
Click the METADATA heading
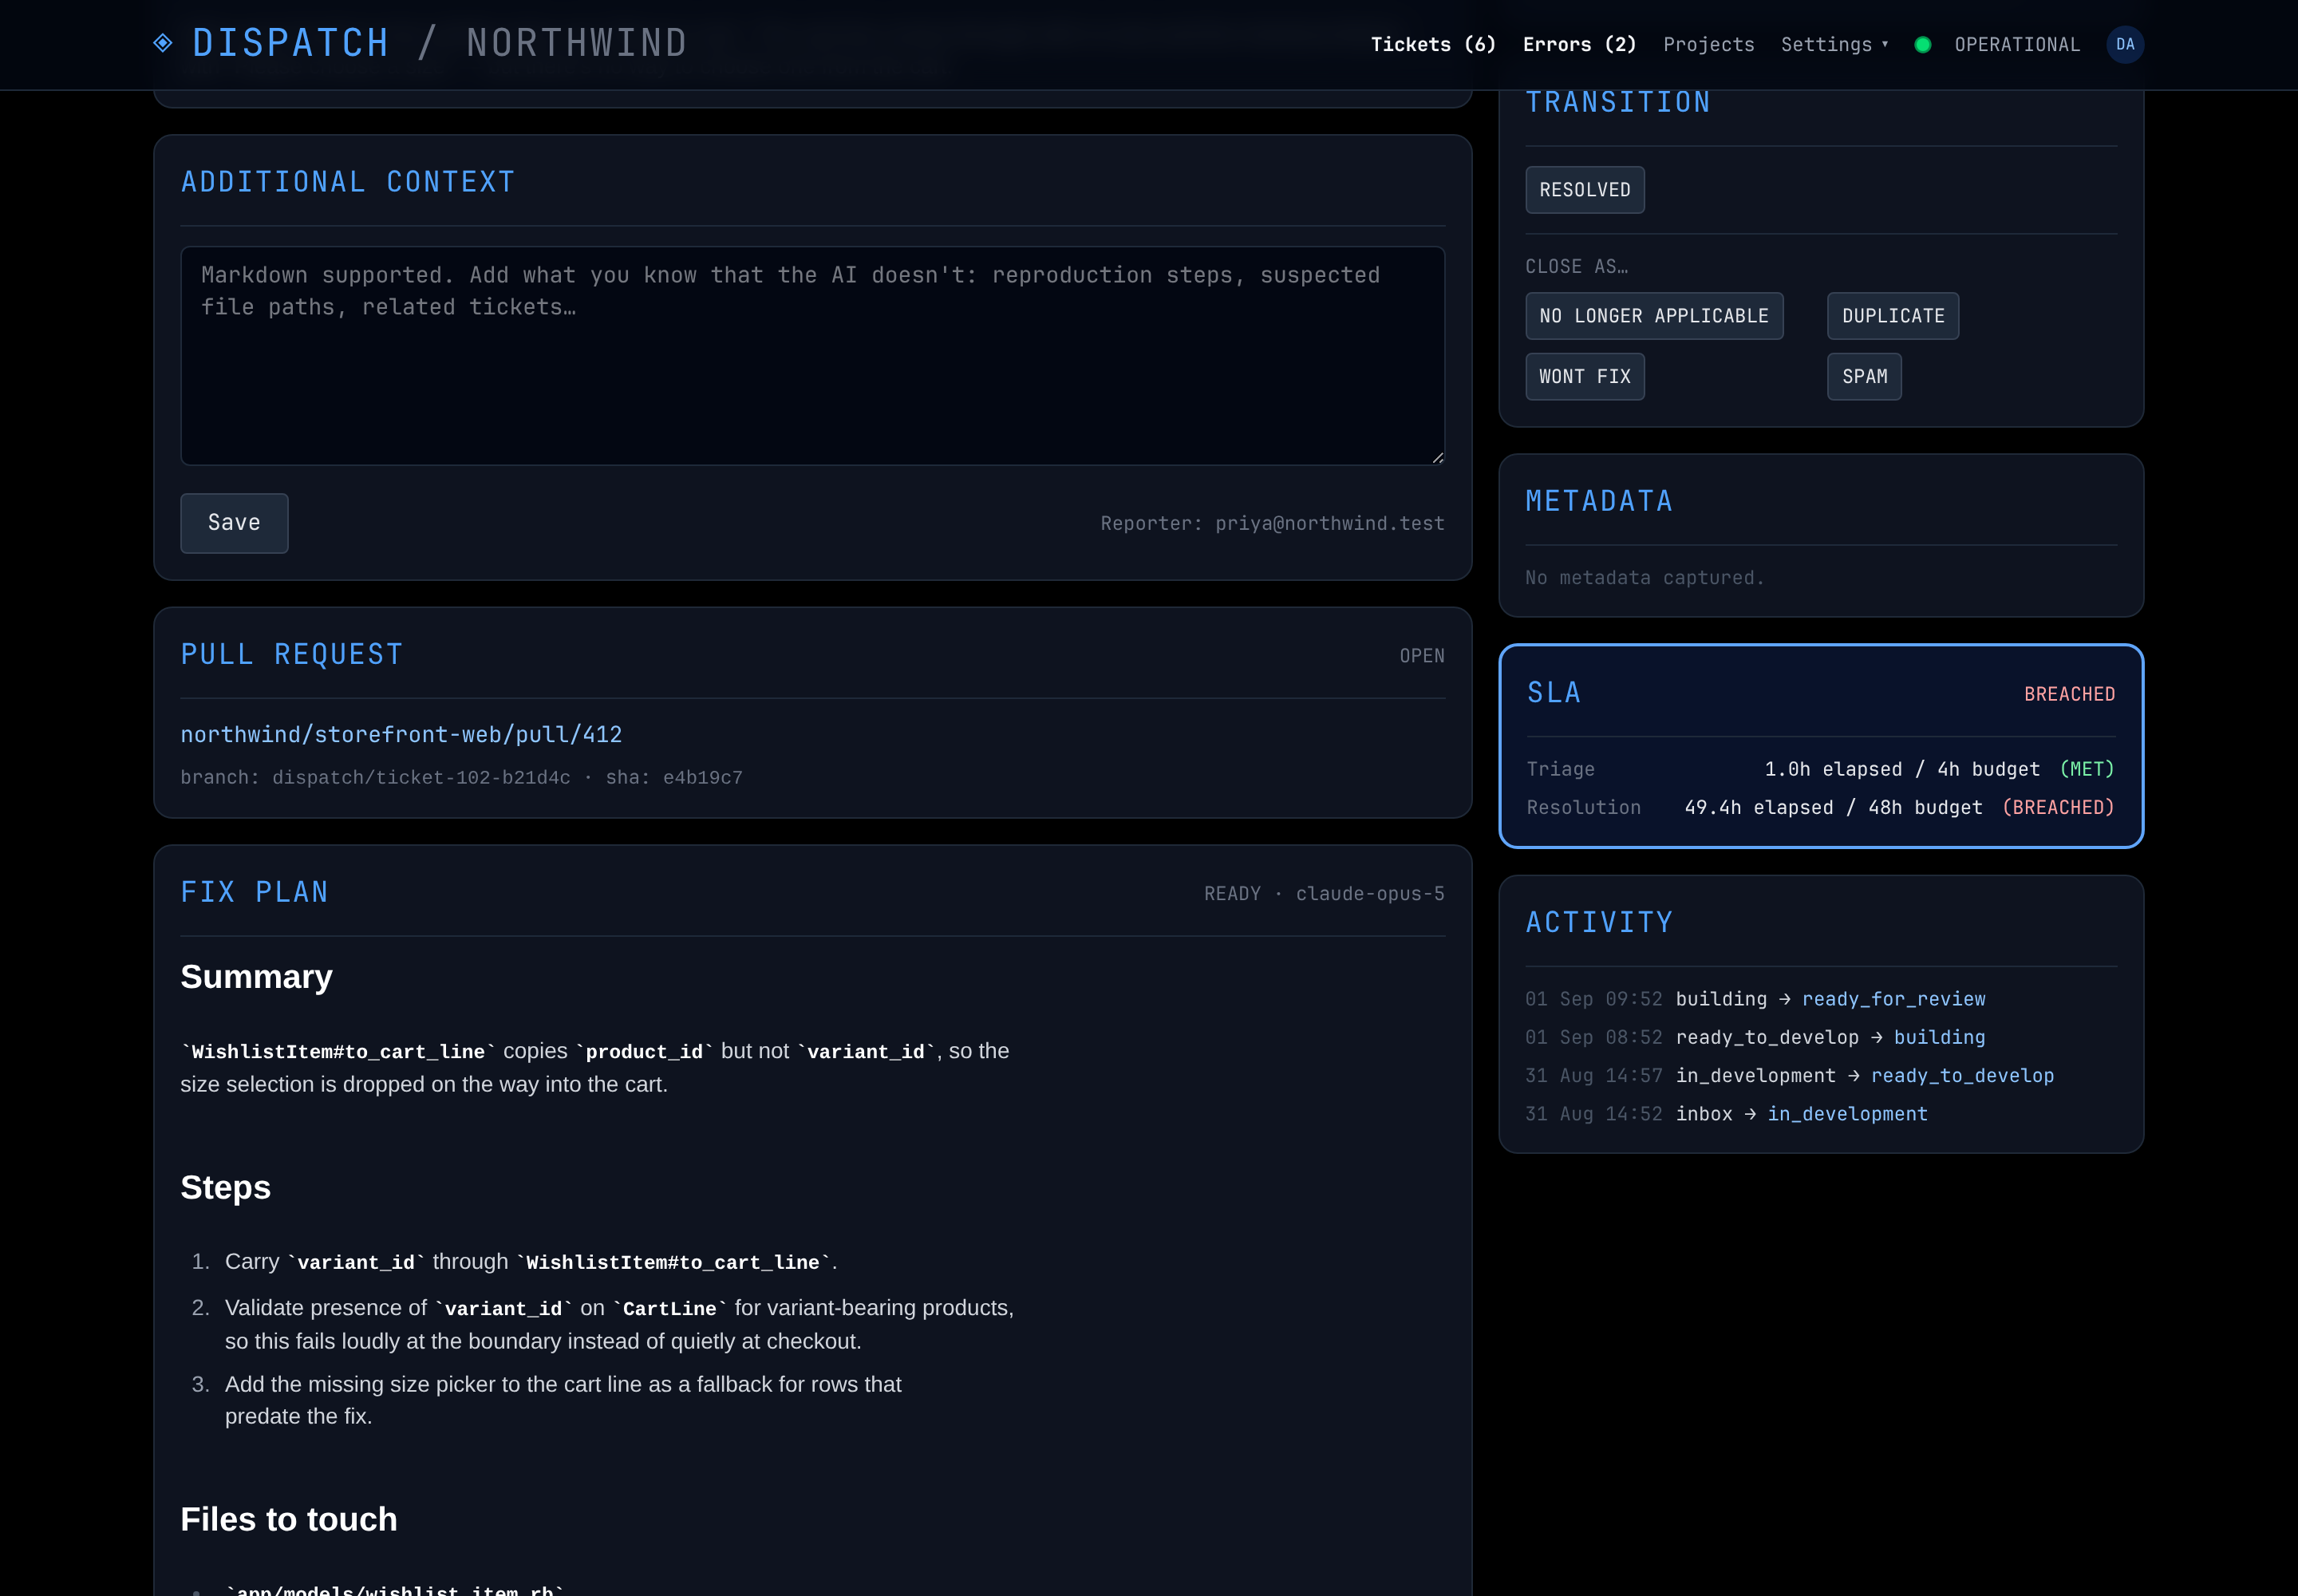[x=1599, y=501]
